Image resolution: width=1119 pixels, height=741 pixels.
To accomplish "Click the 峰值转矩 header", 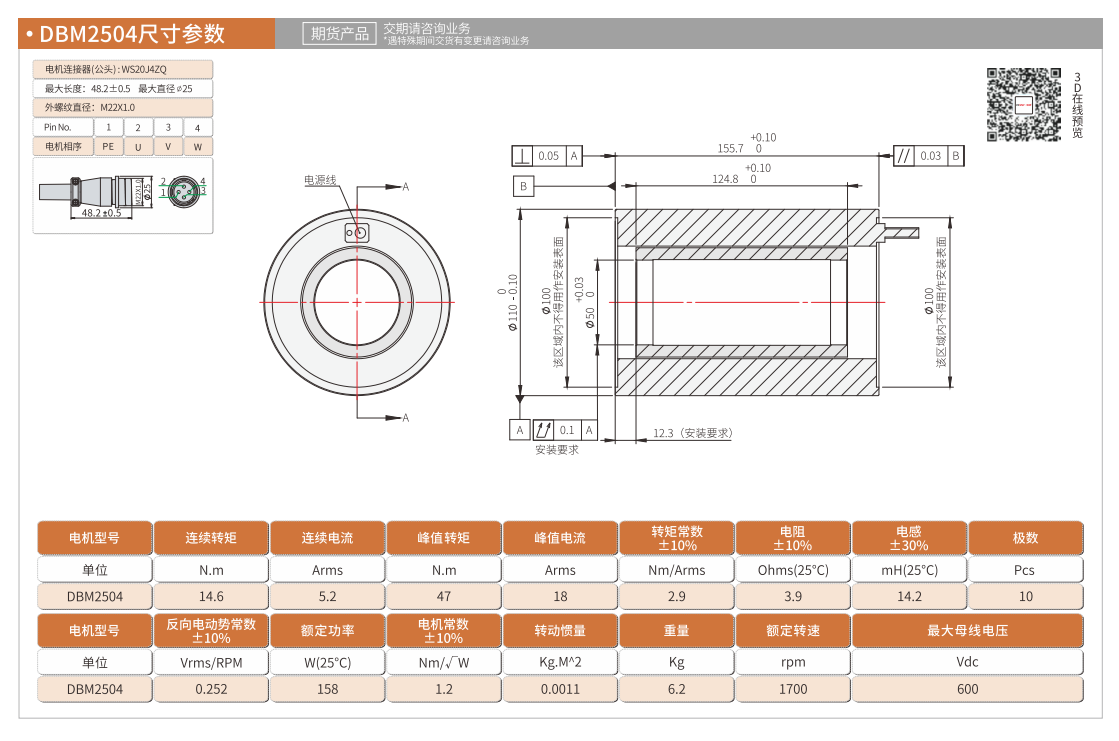I will (x=444, y=538).
